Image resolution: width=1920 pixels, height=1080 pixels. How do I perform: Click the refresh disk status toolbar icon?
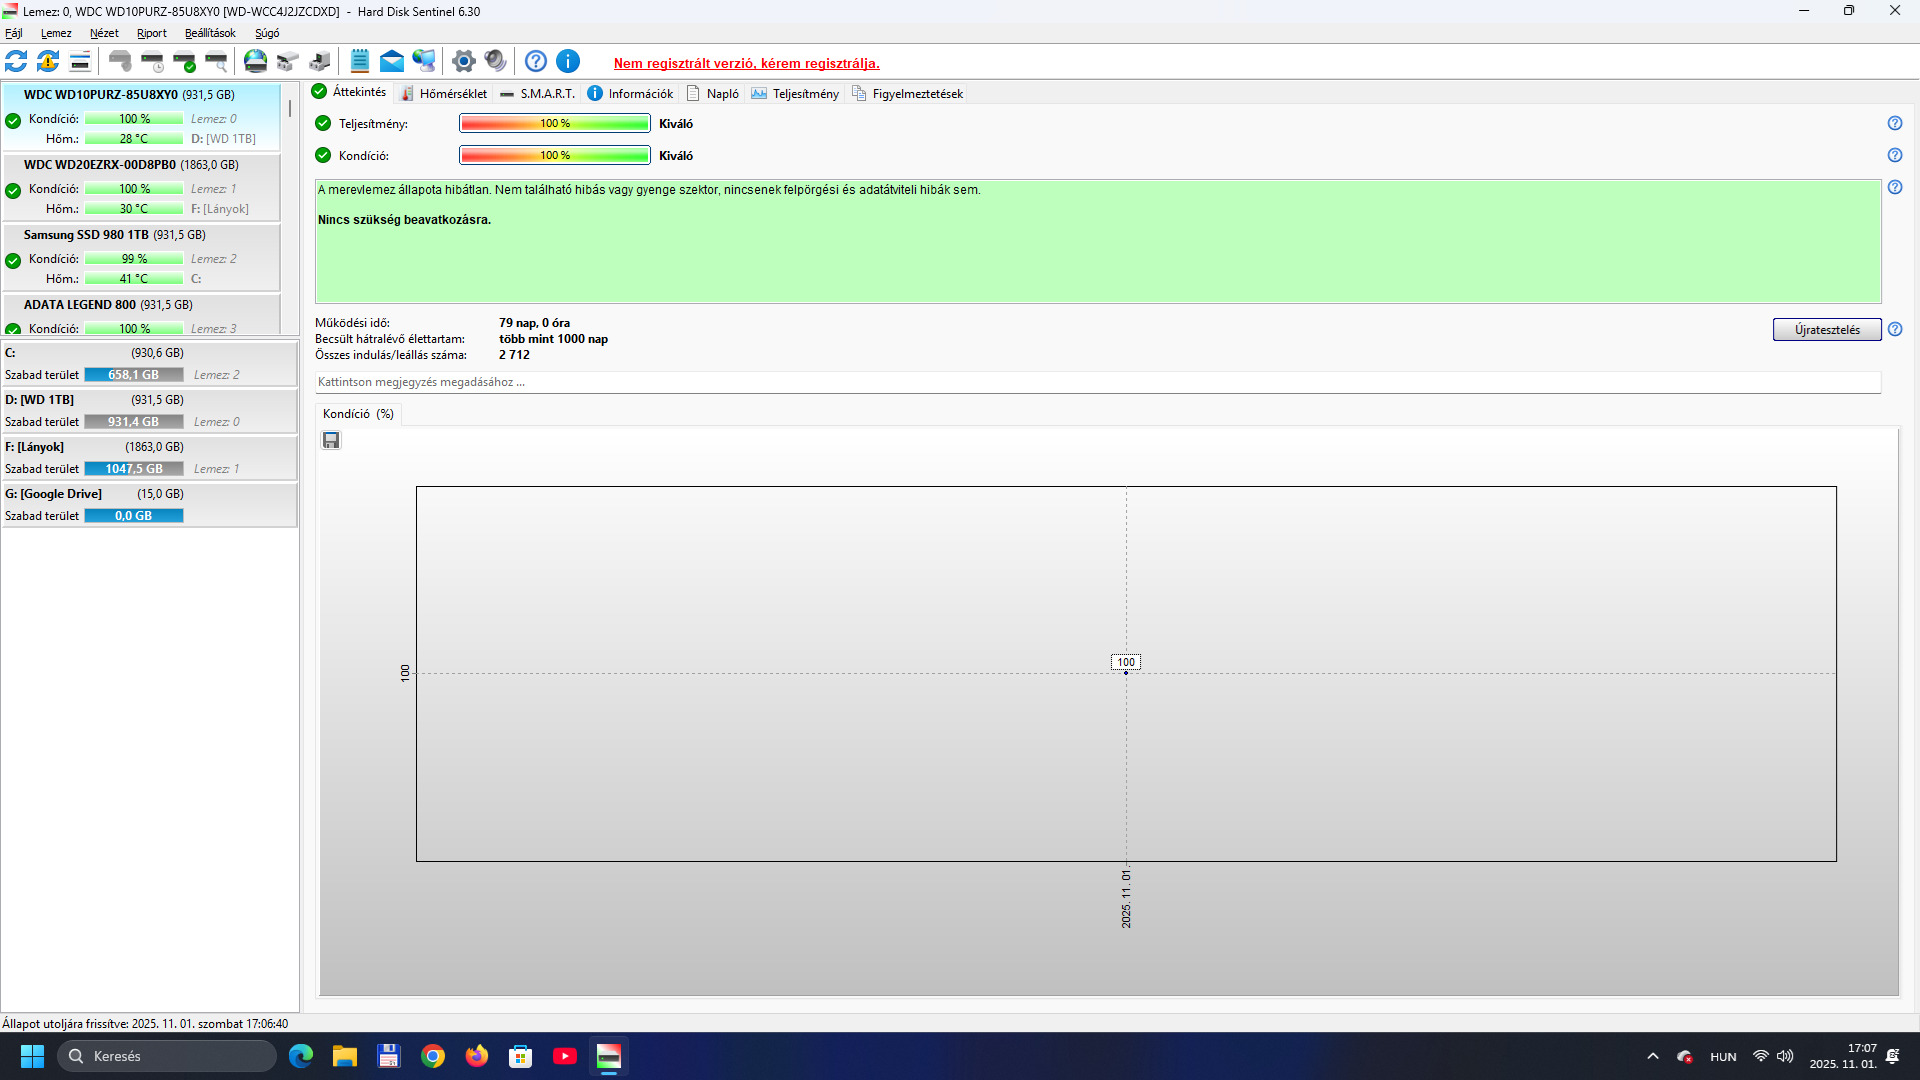tap(16, 62)
